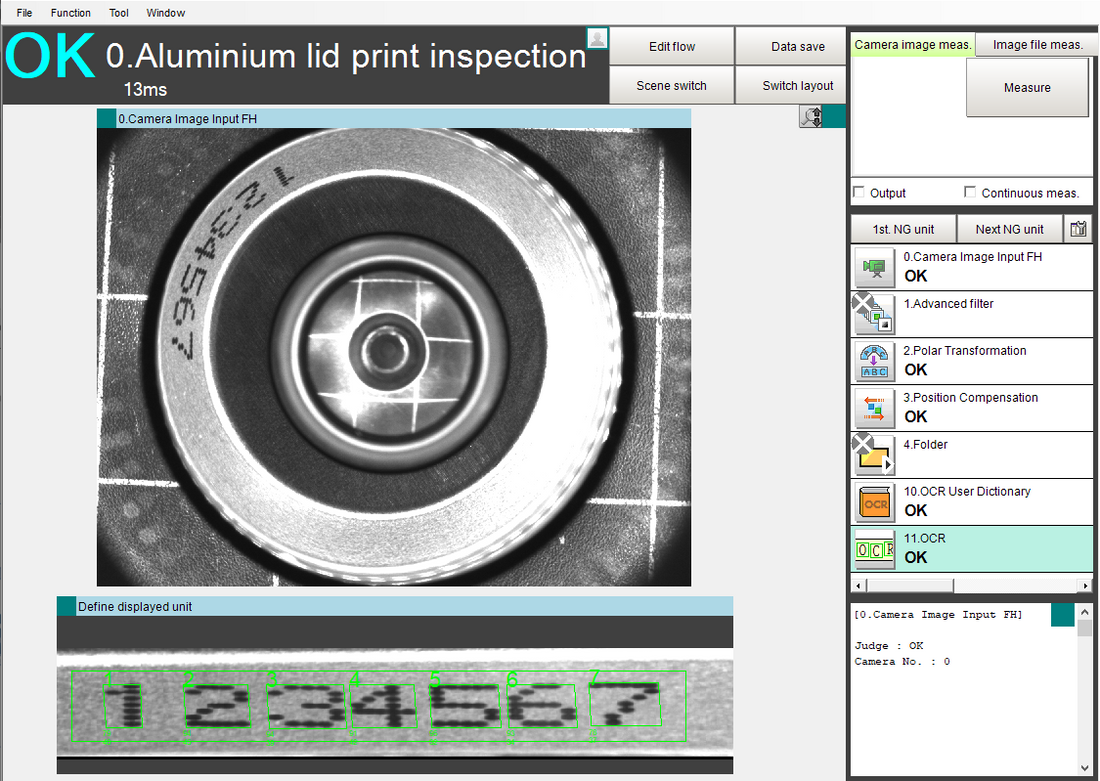Click right arrow of flow list scrollbar
1100x781 pixels.
tap(1085, 585)
